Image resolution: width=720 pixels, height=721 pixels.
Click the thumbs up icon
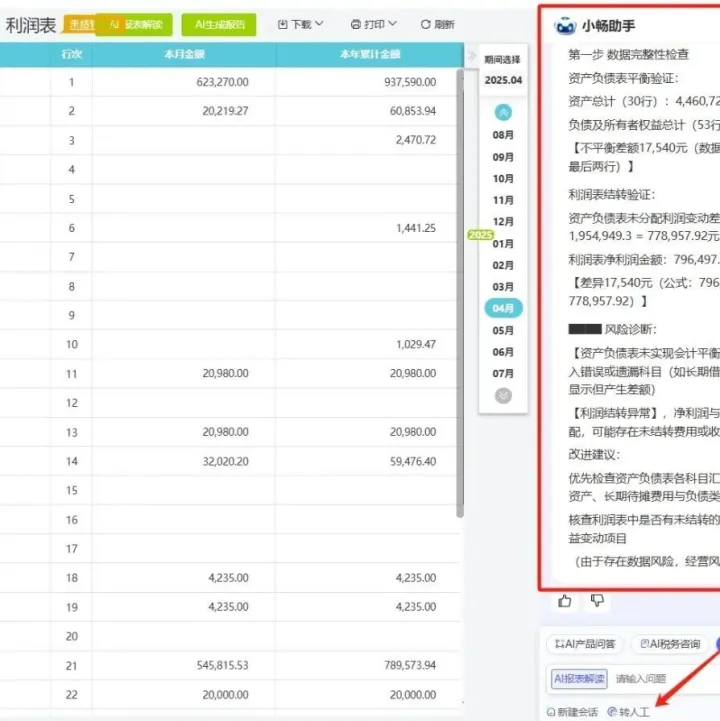point(565,601)
